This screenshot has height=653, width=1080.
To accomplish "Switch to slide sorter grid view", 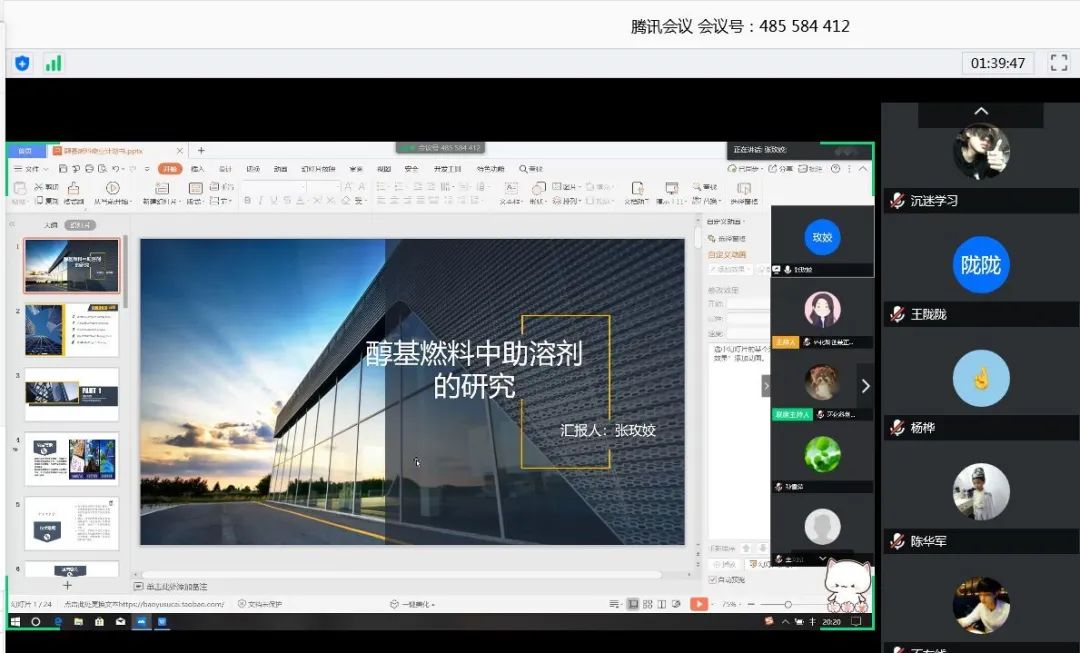I will coord(647,604).
